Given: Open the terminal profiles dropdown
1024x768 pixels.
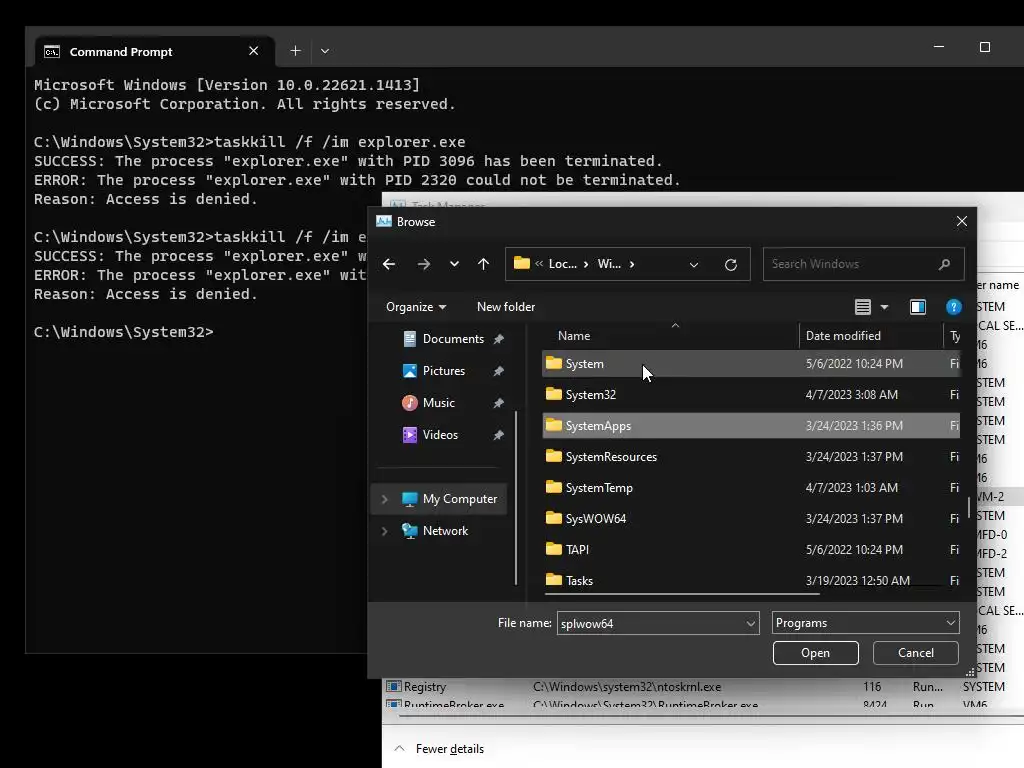Looking at the screenshot, I should click(x=325, y=51).
